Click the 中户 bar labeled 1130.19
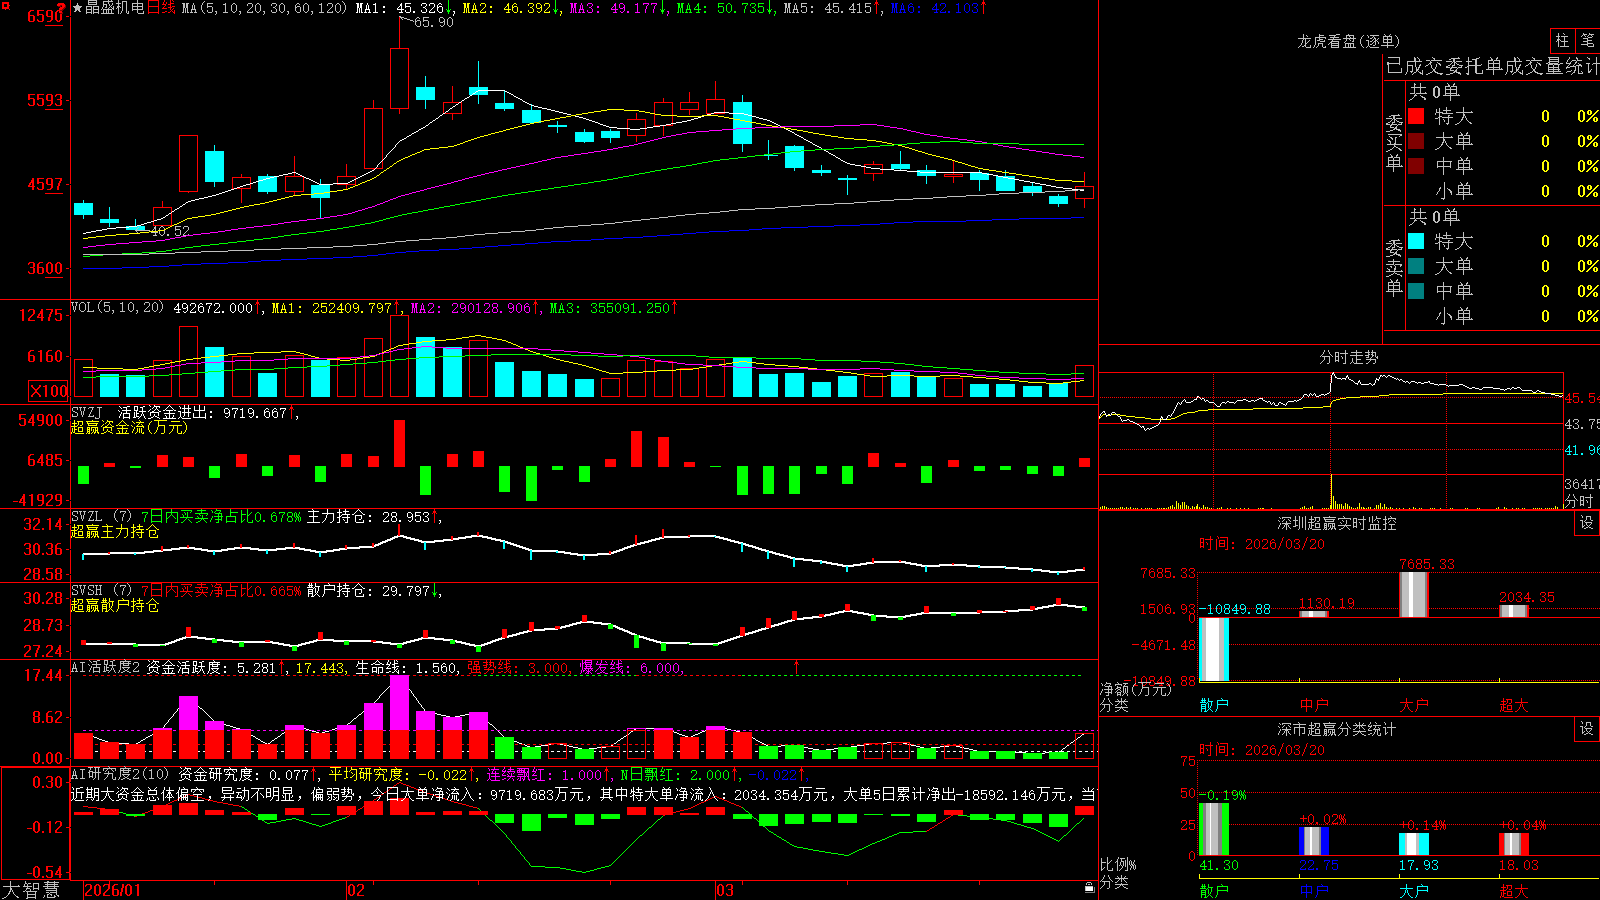This screenshot has height=900, width=1600. point(1313,614)
